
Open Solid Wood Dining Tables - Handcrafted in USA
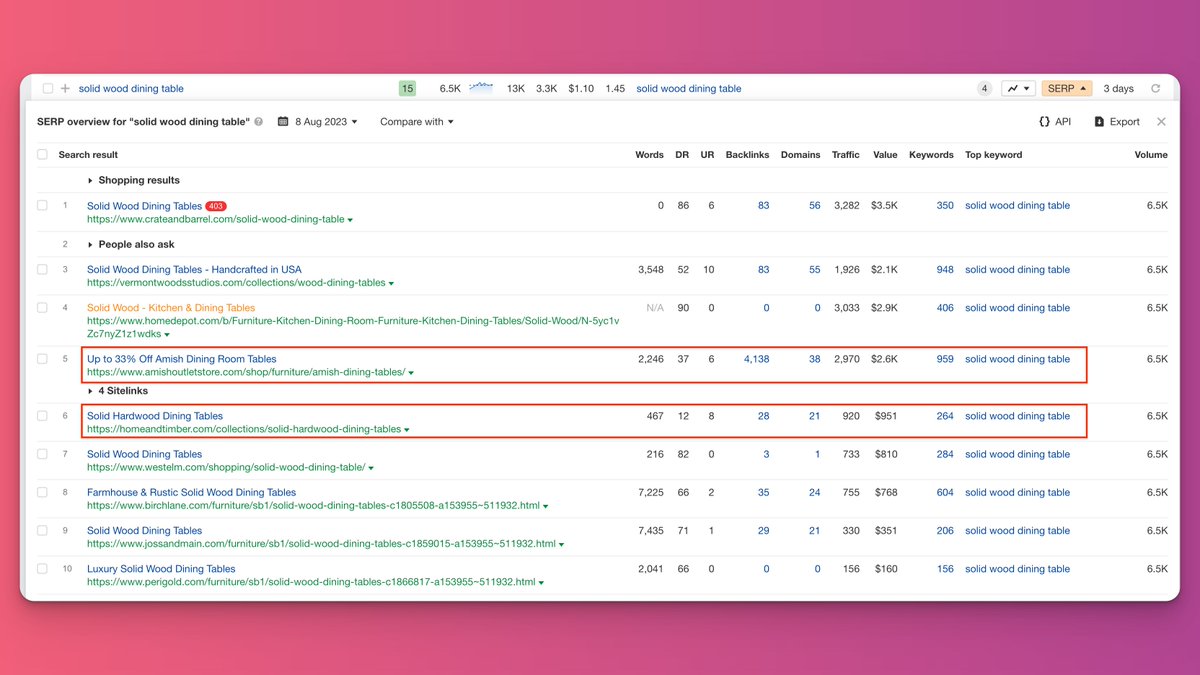(194, 270)
